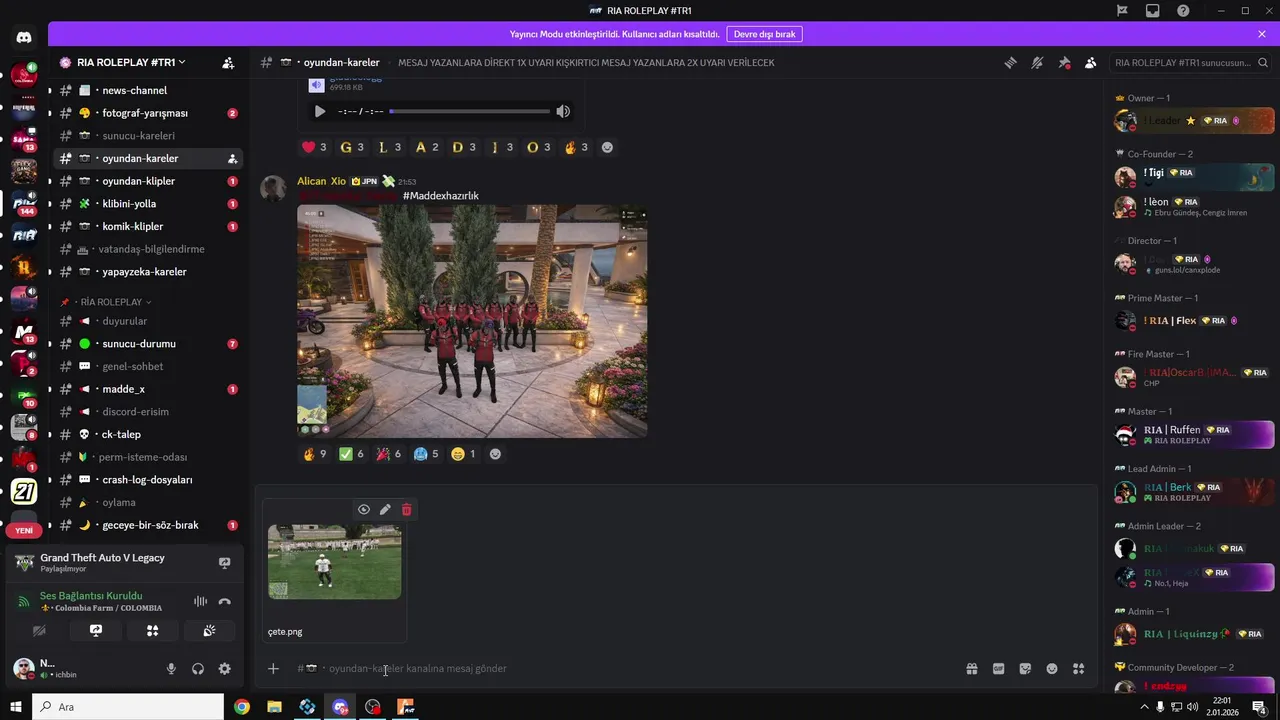The image size is (1280, 720).
Task: Click the audio attachment volume speaker icon
Action: (x=563, y=111)
